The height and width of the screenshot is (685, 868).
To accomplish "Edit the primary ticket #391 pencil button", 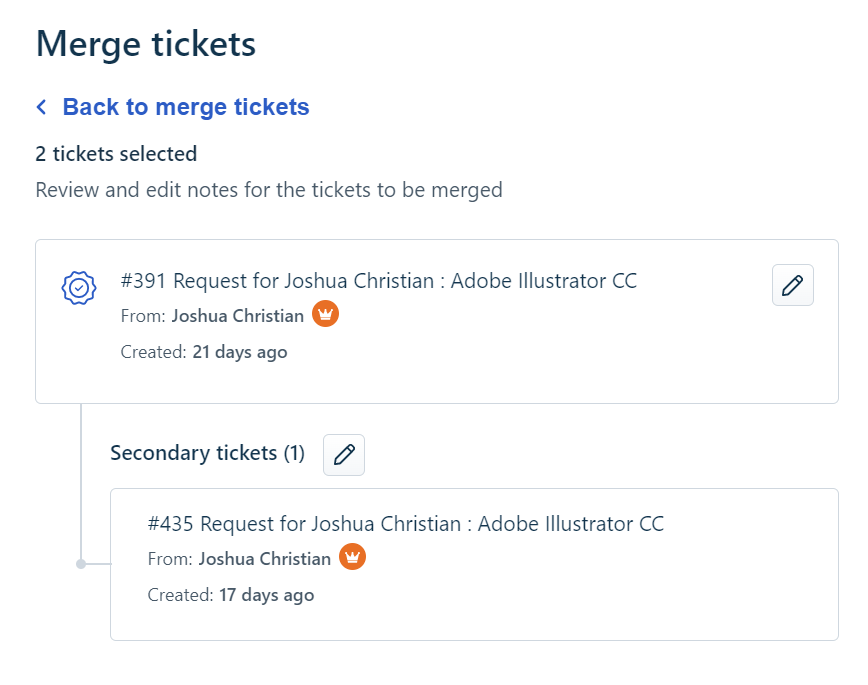I will [792, 285].
